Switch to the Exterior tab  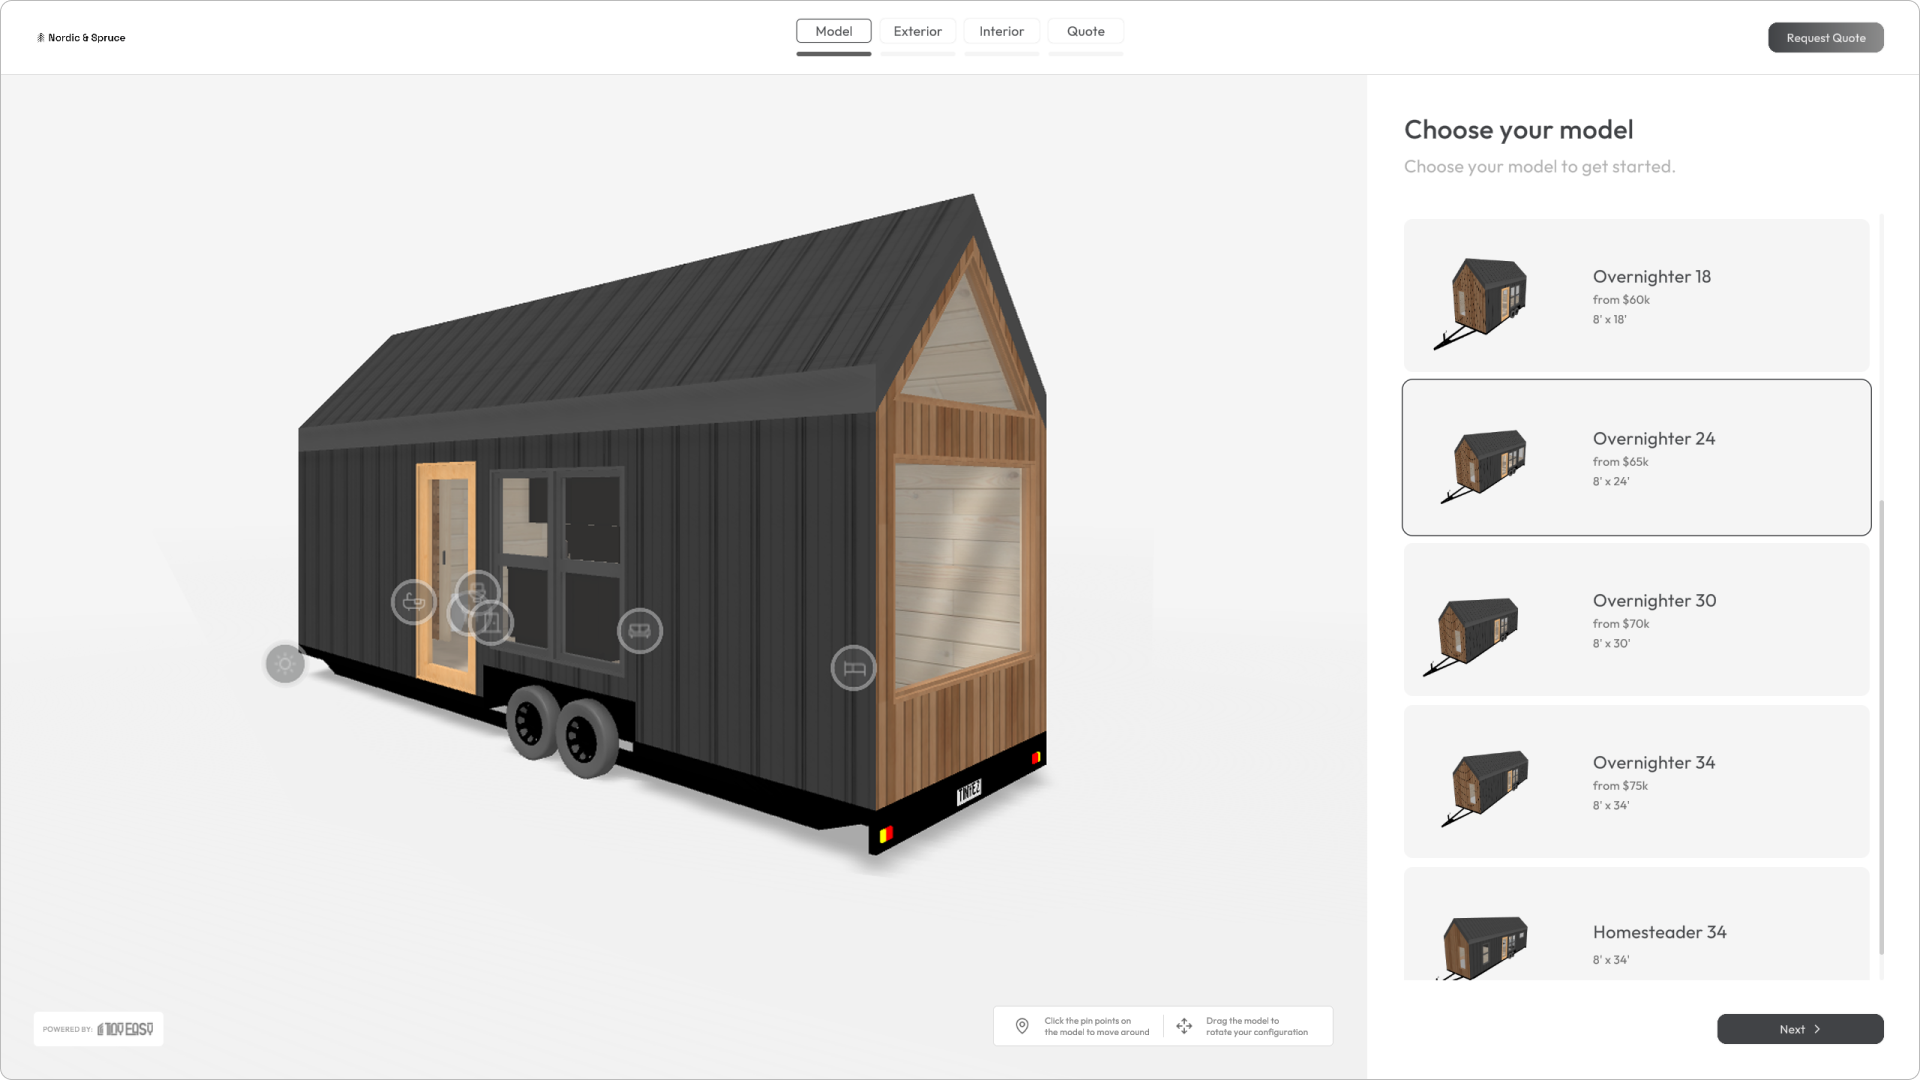coord(917,31)
